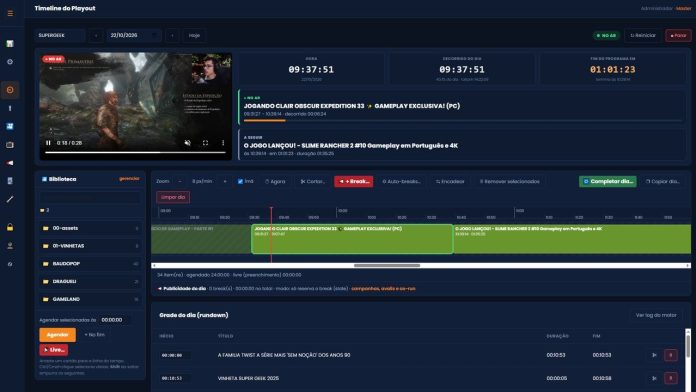Select the faded past gameplay timeline clip
The width and height of the screenshot is (696, 392).
(201, 239)
